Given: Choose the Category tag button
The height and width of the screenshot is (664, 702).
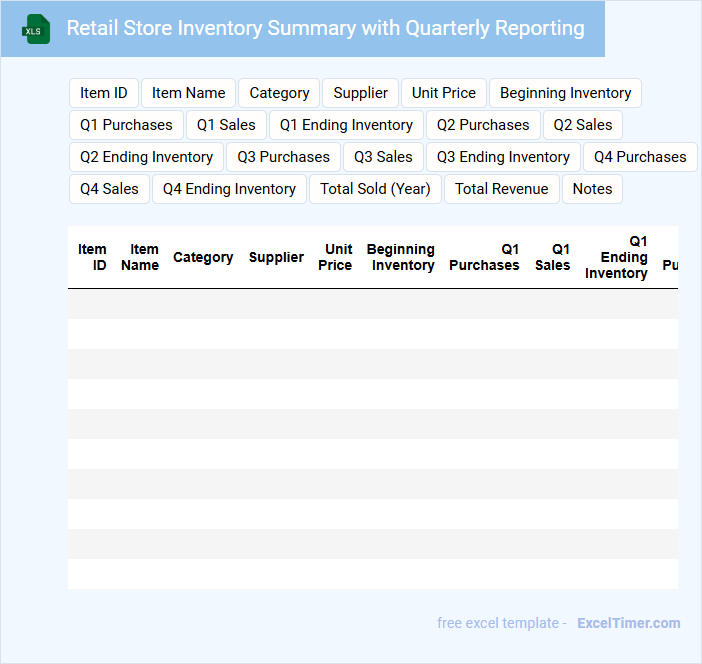Looking at the screenshot, I should pyautogui.click(x=279, y=93).
